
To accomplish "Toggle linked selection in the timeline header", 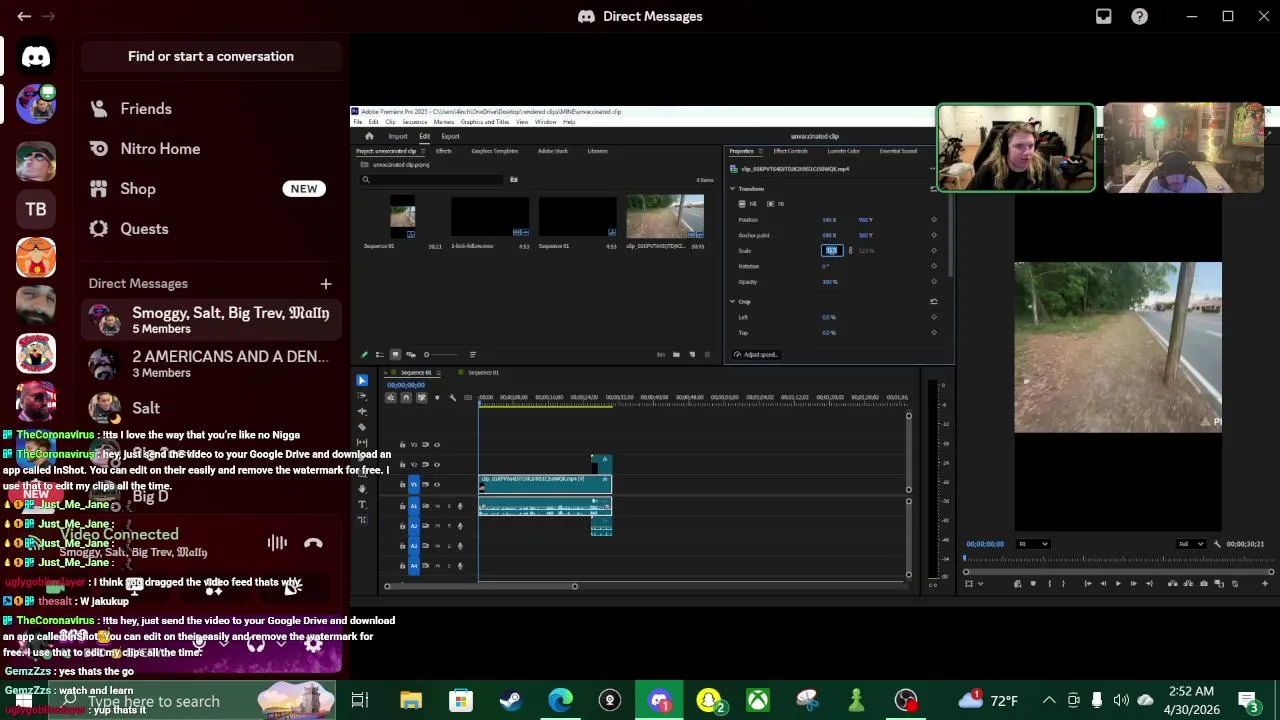I will [x=421, y=397].
